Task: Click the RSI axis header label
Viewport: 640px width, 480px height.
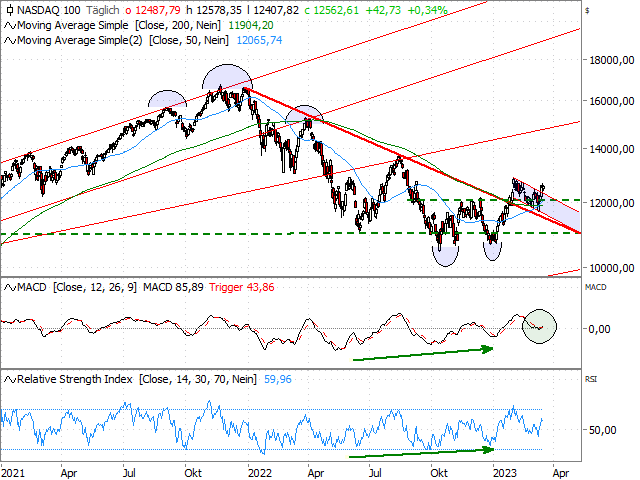Action: click(x=591, y=379)
